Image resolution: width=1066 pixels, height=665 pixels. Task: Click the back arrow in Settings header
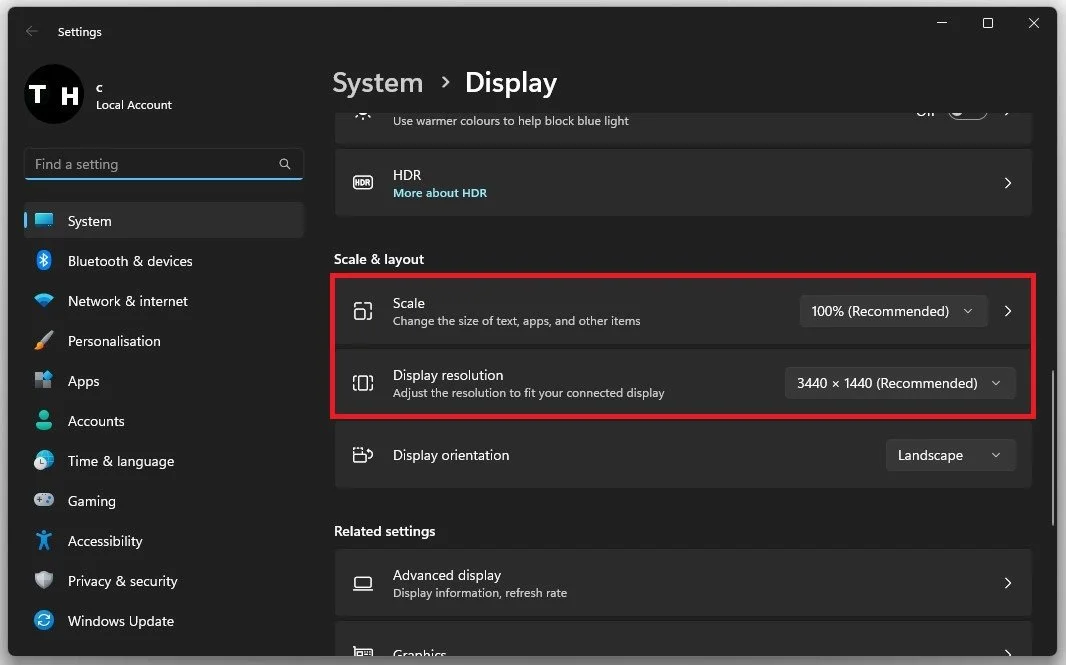point(31,31)
